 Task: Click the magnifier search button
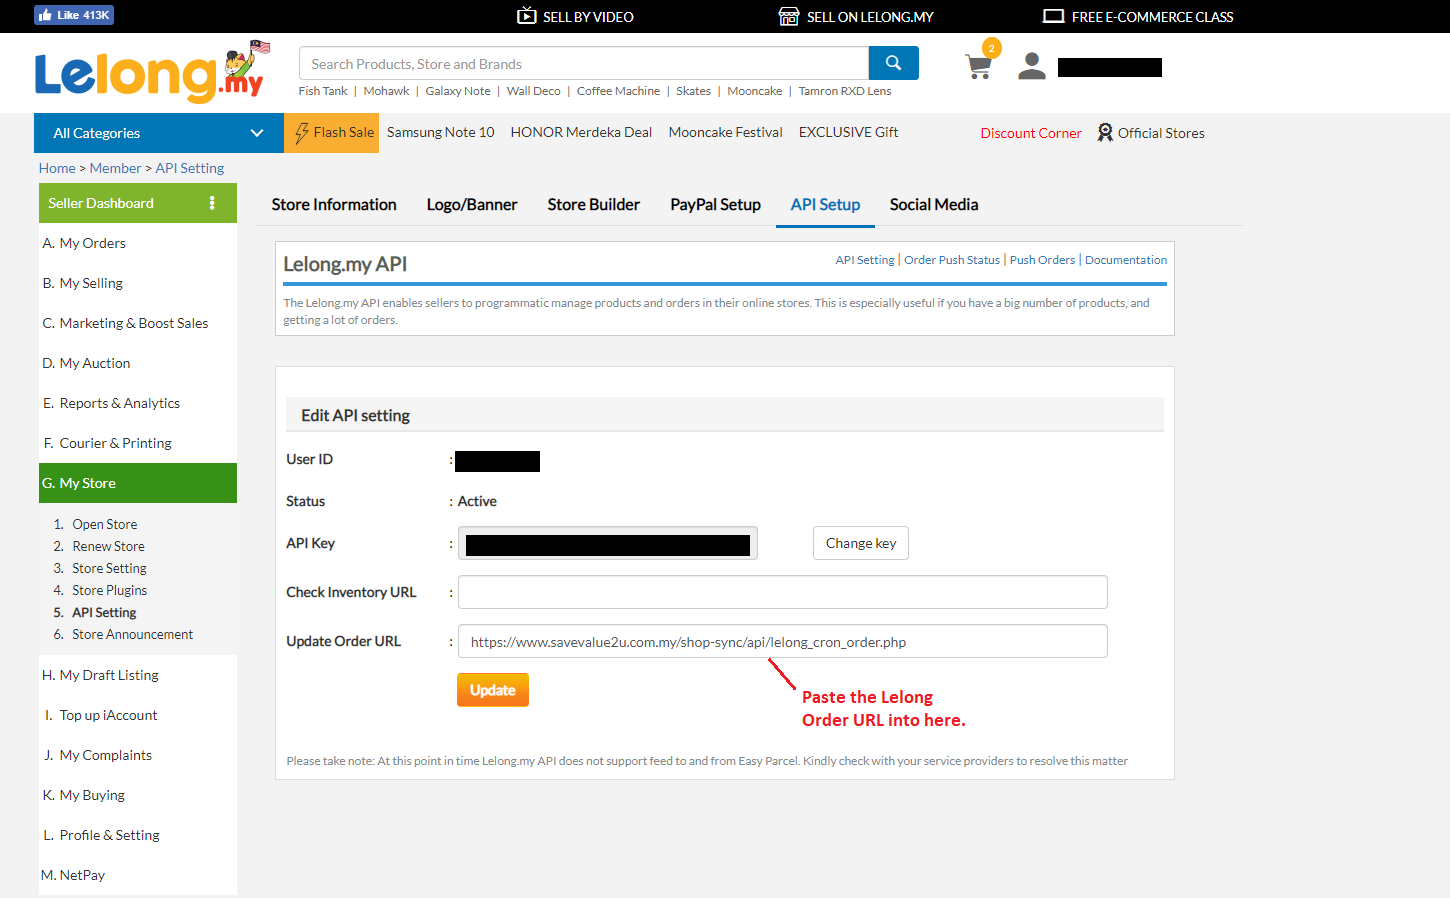coord(893,63)
